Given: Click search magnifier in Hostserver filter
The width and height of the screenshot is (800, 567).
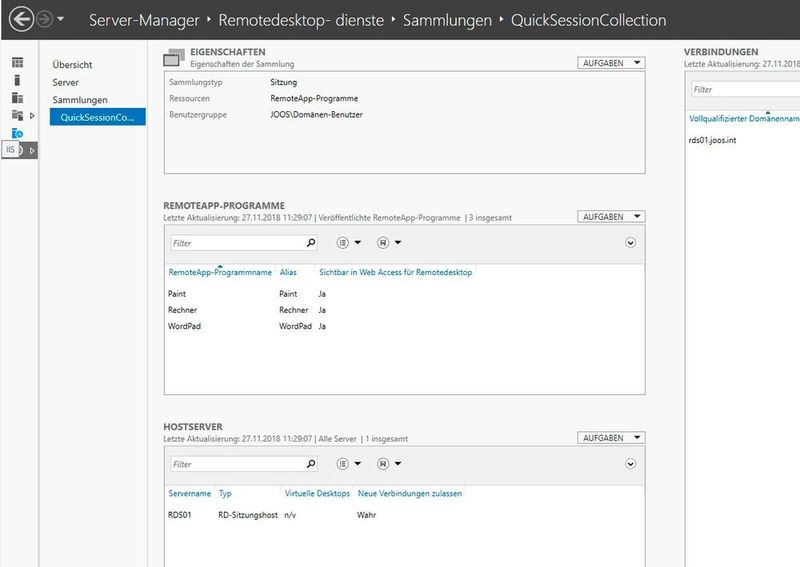Looking at the screenshot, I should 311,464.
